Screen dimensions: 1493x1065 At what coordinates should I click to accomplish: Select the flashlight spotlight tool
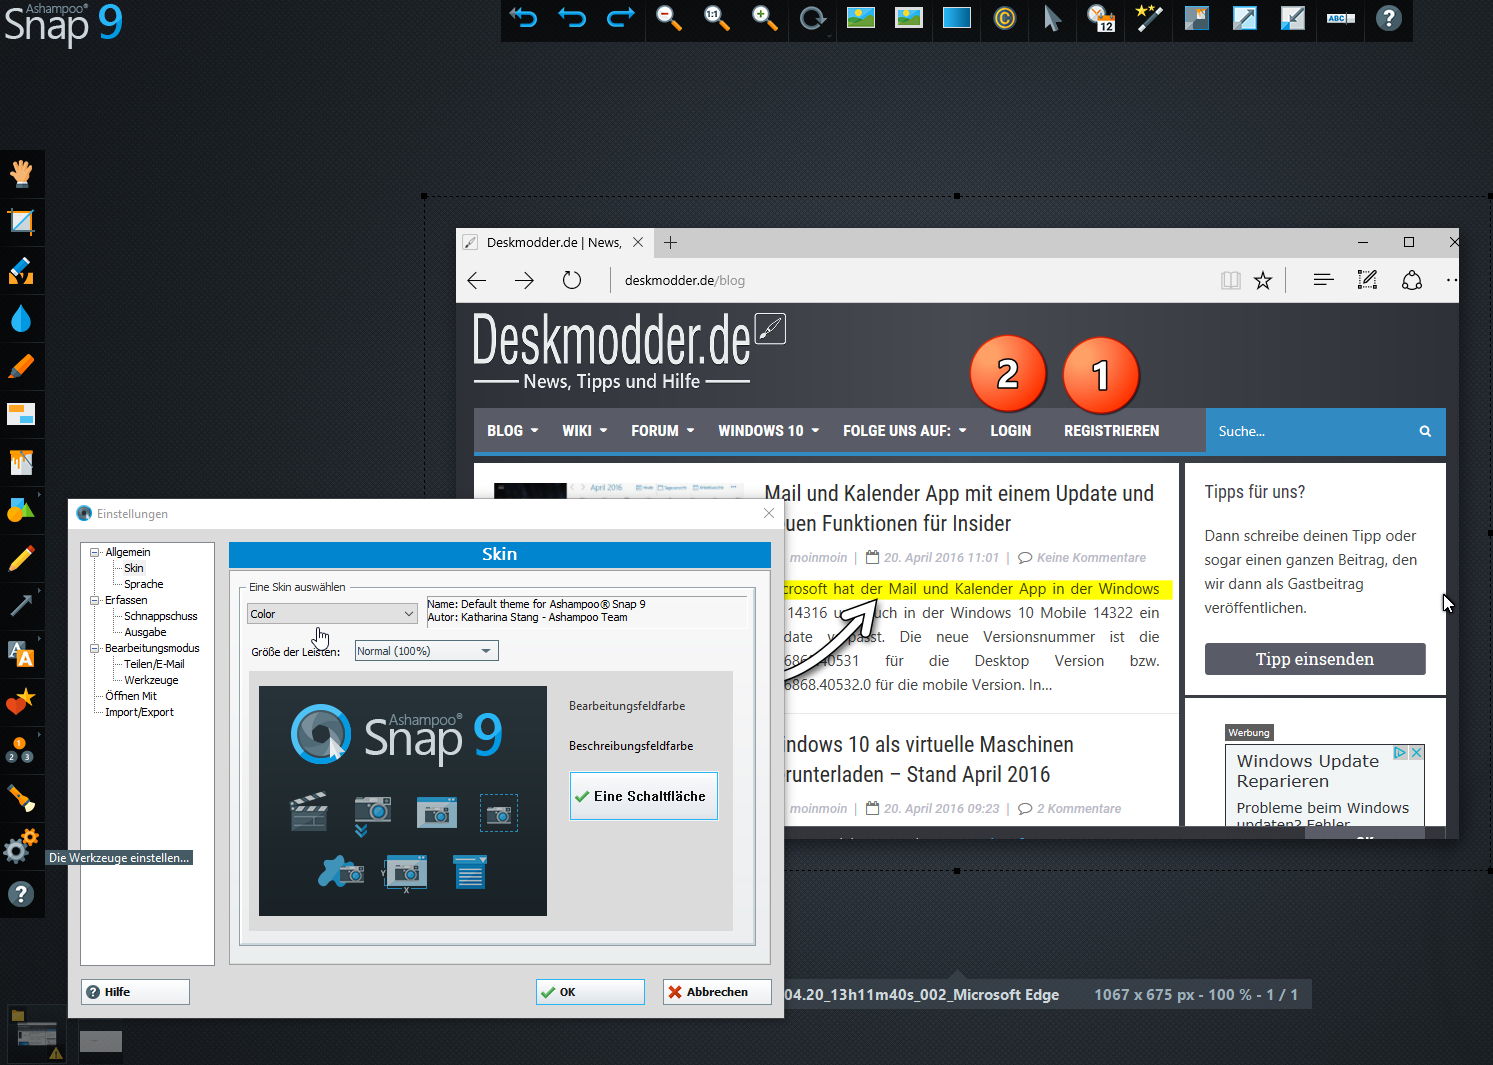(21, 798)
